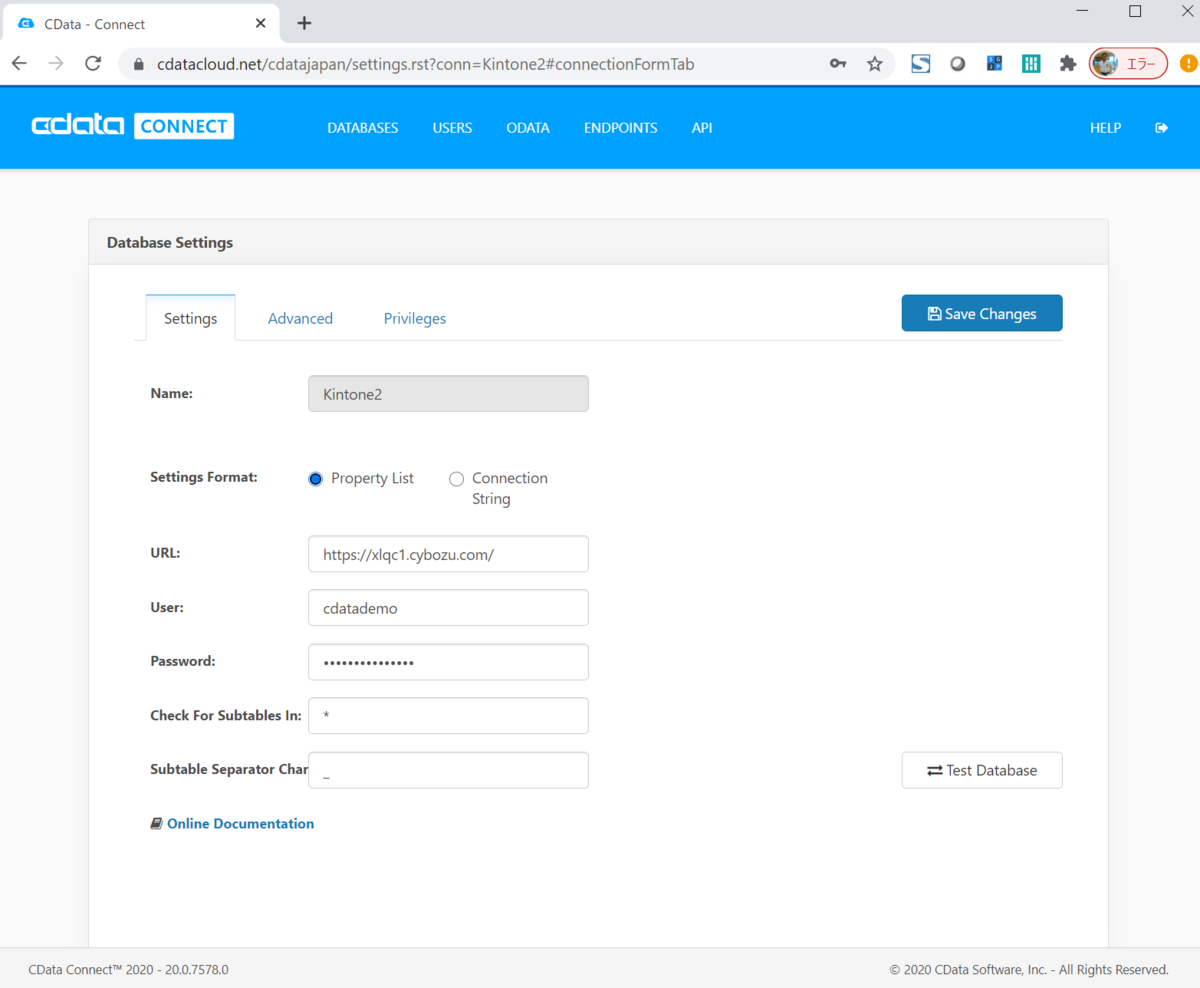Click the Test Database button
Screen dimensions: 1200x988
click(982, 770)
